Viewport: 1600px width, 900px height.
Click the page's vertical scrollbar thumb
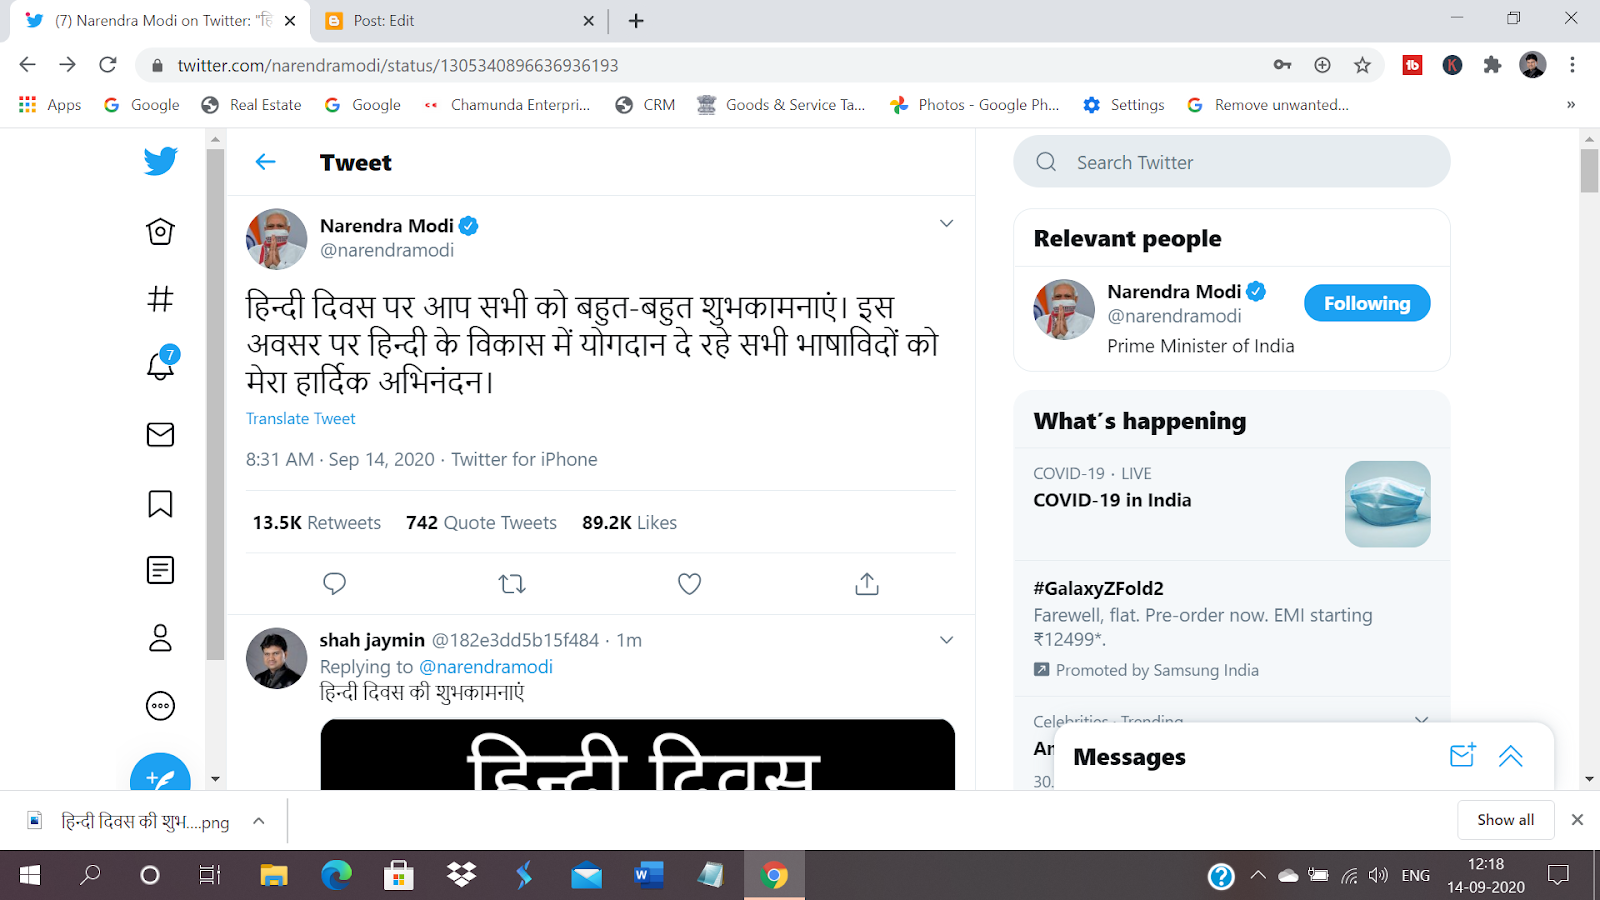click(x=1590, y=170)
